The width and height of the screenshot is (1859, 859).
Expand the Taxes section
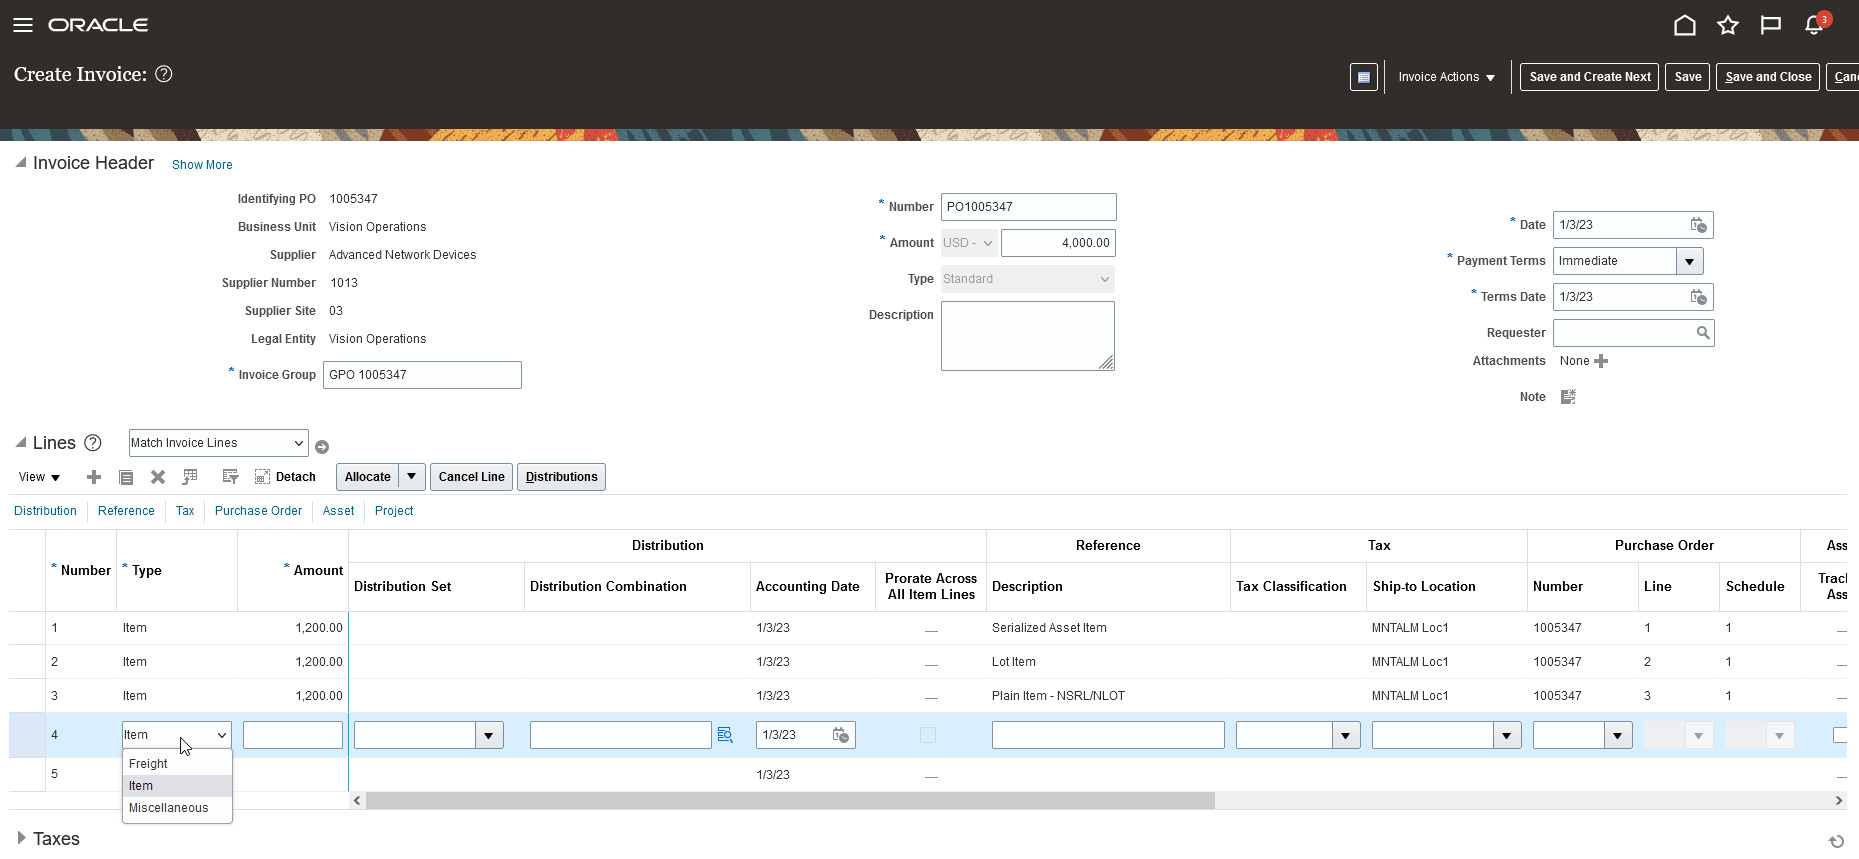(21, 838)
